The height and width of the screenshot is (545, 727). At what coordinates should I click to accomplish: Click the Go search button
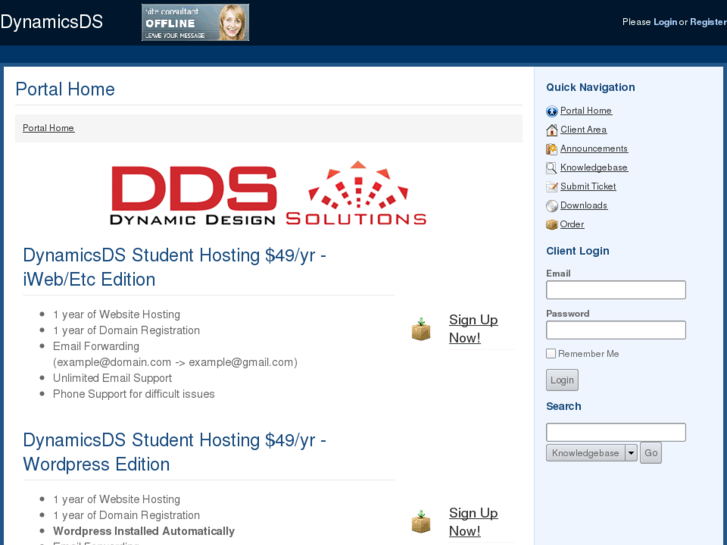(651, 453)
